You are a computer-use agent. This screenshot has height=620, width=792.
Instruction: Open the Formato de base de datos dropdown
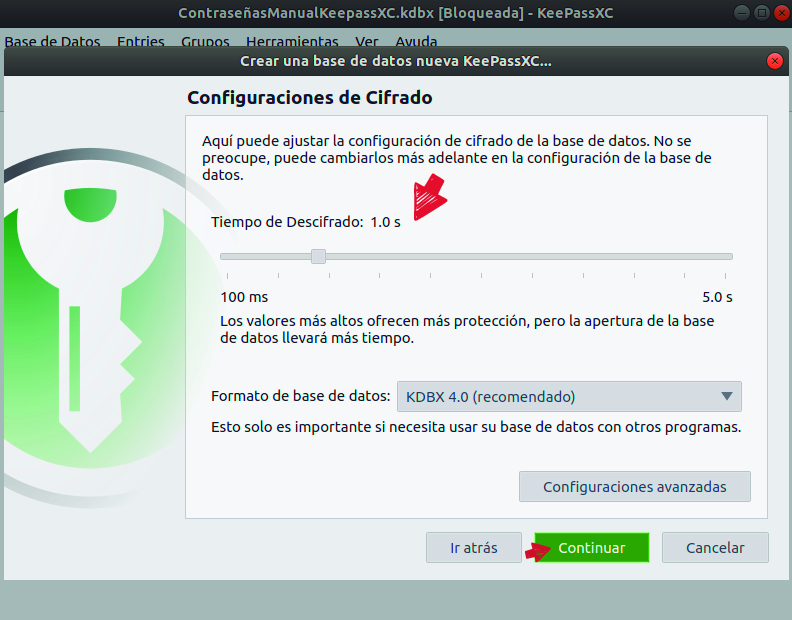(x=569, y=397)
